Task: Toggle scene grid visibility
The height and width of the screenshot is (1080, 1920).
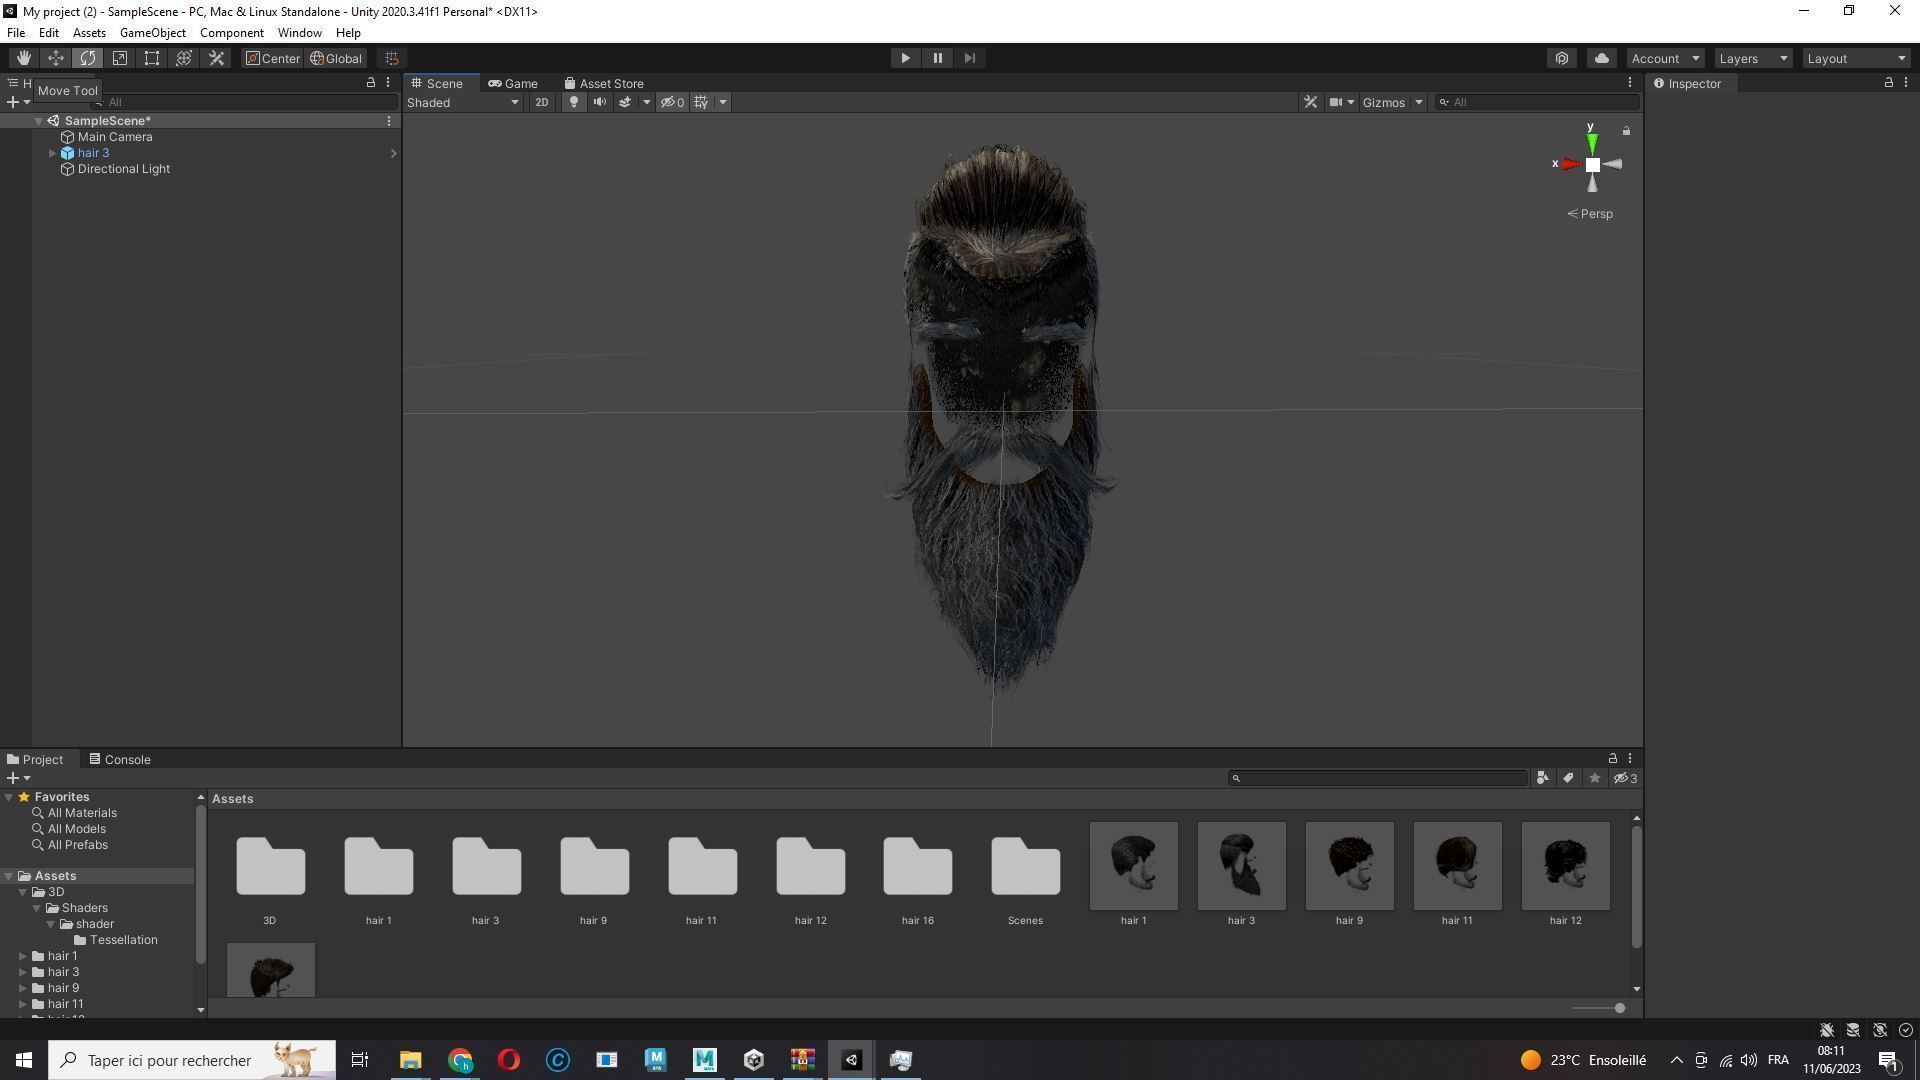Action: click(x=701, y=102)
